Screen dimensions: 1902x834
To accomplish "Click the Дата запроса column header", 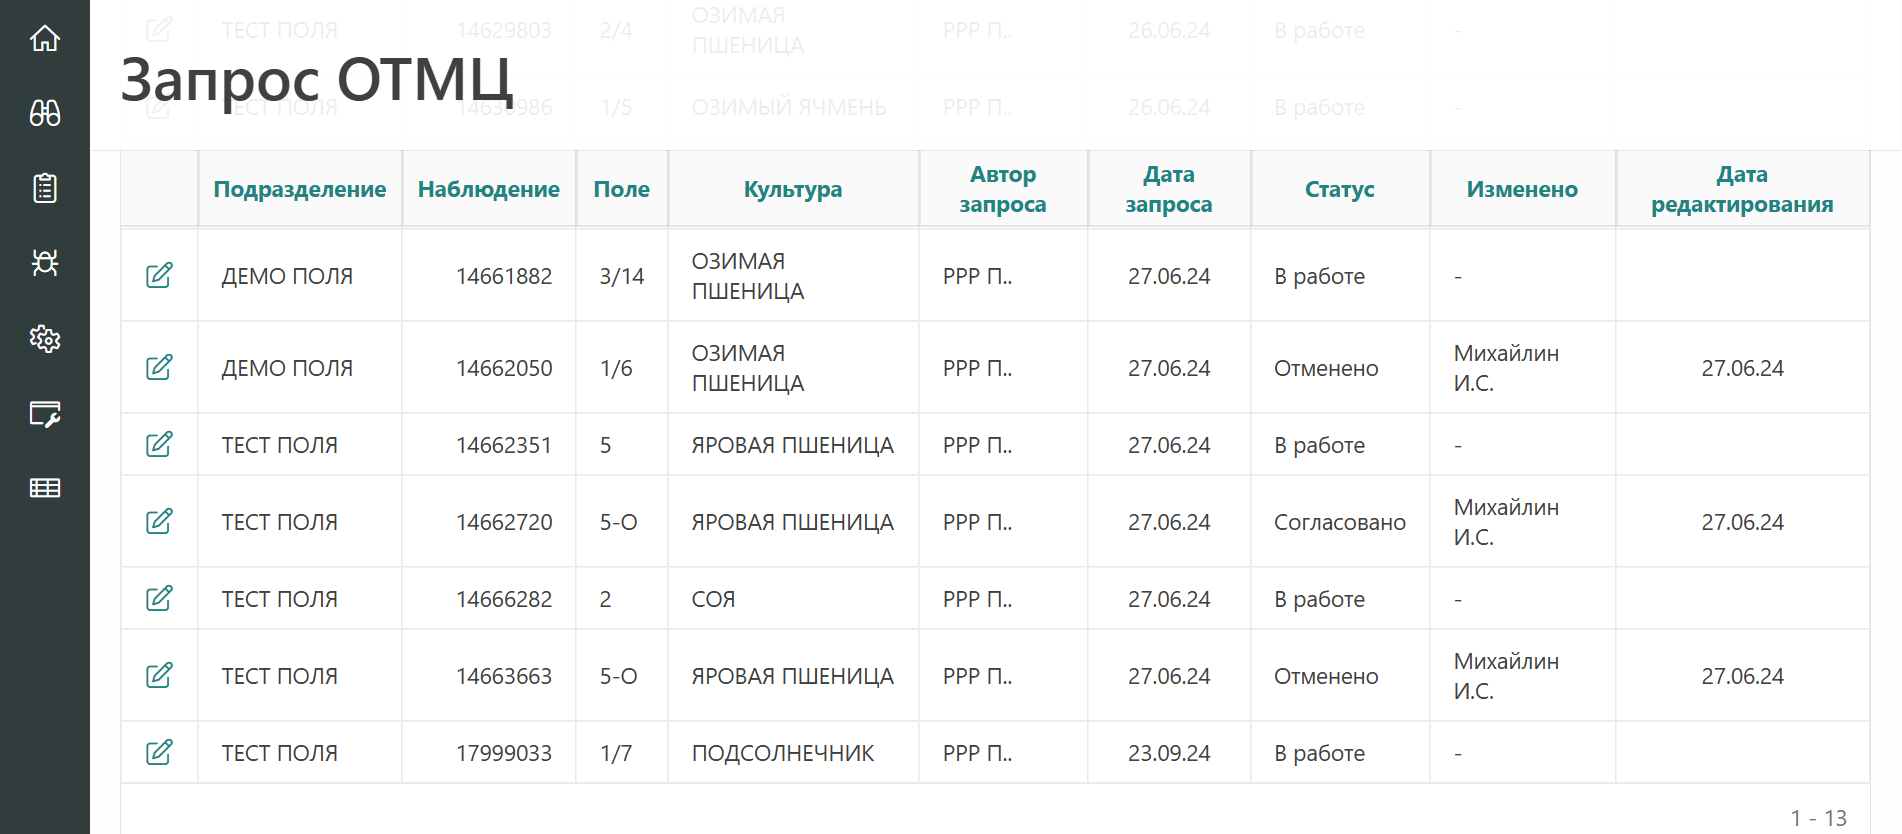I will 1168,189.
